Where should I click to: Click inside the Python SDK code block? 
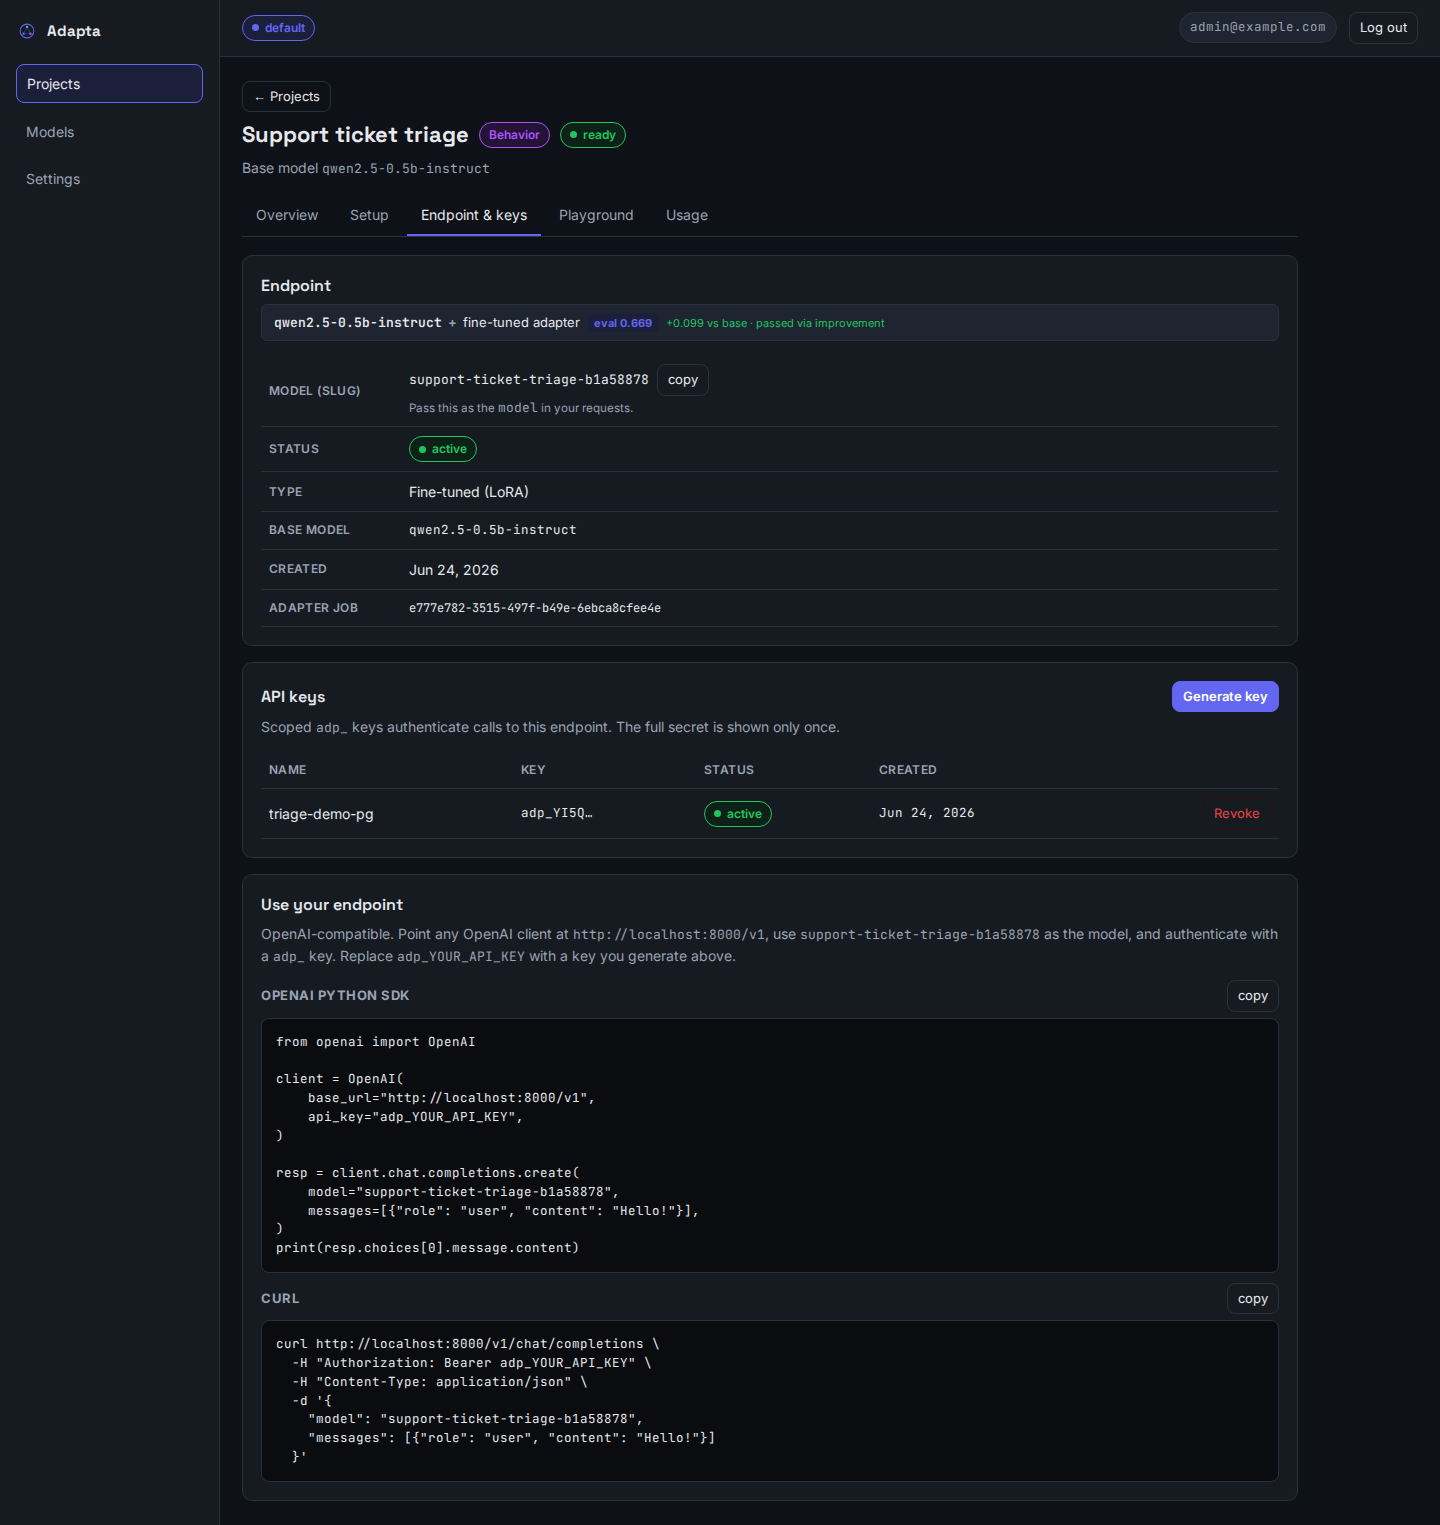770,1145
